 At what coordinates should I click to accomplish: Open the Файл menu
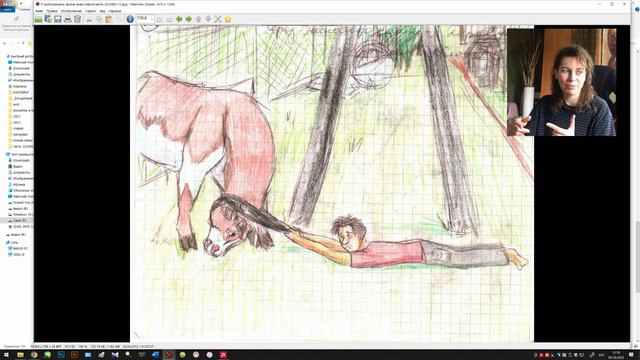(x=39, y=11)
